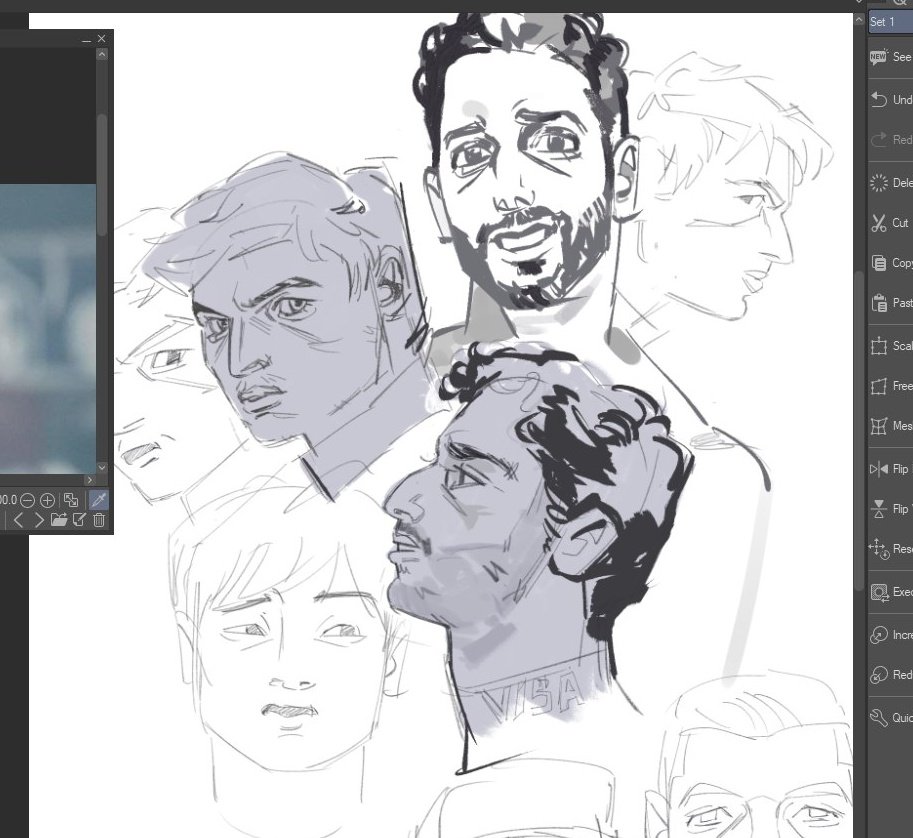
Task: Clear the Sub View image with trash icon
Action: point(99,520)
